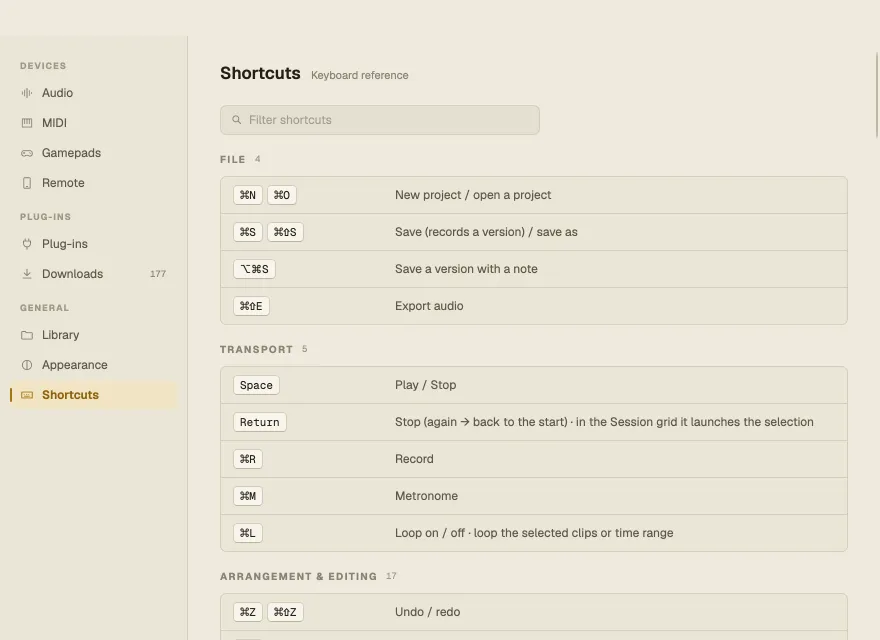
Task: Click the ⌘S key badge
Action: coord(248,232)
